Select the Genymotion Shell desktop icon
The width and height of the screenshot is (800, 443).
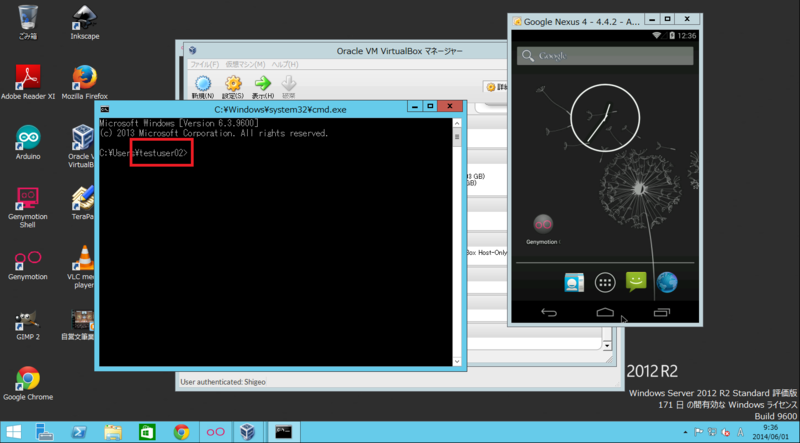point(28,206)
